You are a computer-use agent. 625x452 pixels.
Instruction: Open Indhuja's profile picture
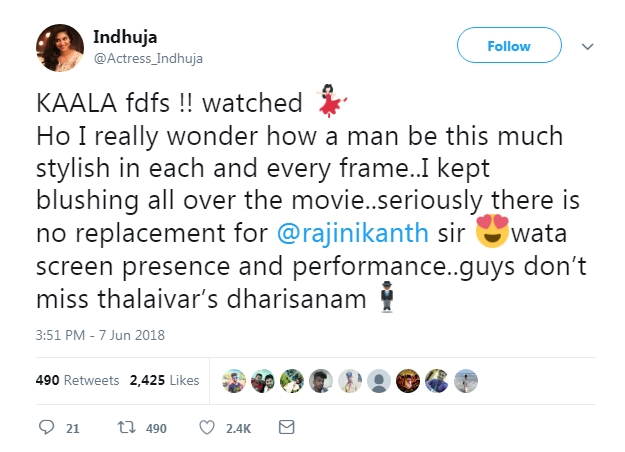59,47
